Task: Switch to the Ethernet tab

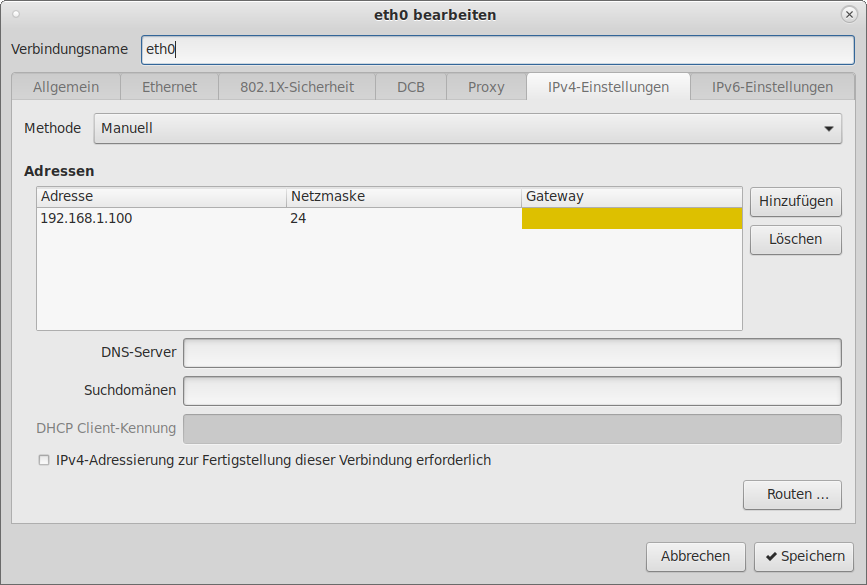Action: (x=169, y=87)
